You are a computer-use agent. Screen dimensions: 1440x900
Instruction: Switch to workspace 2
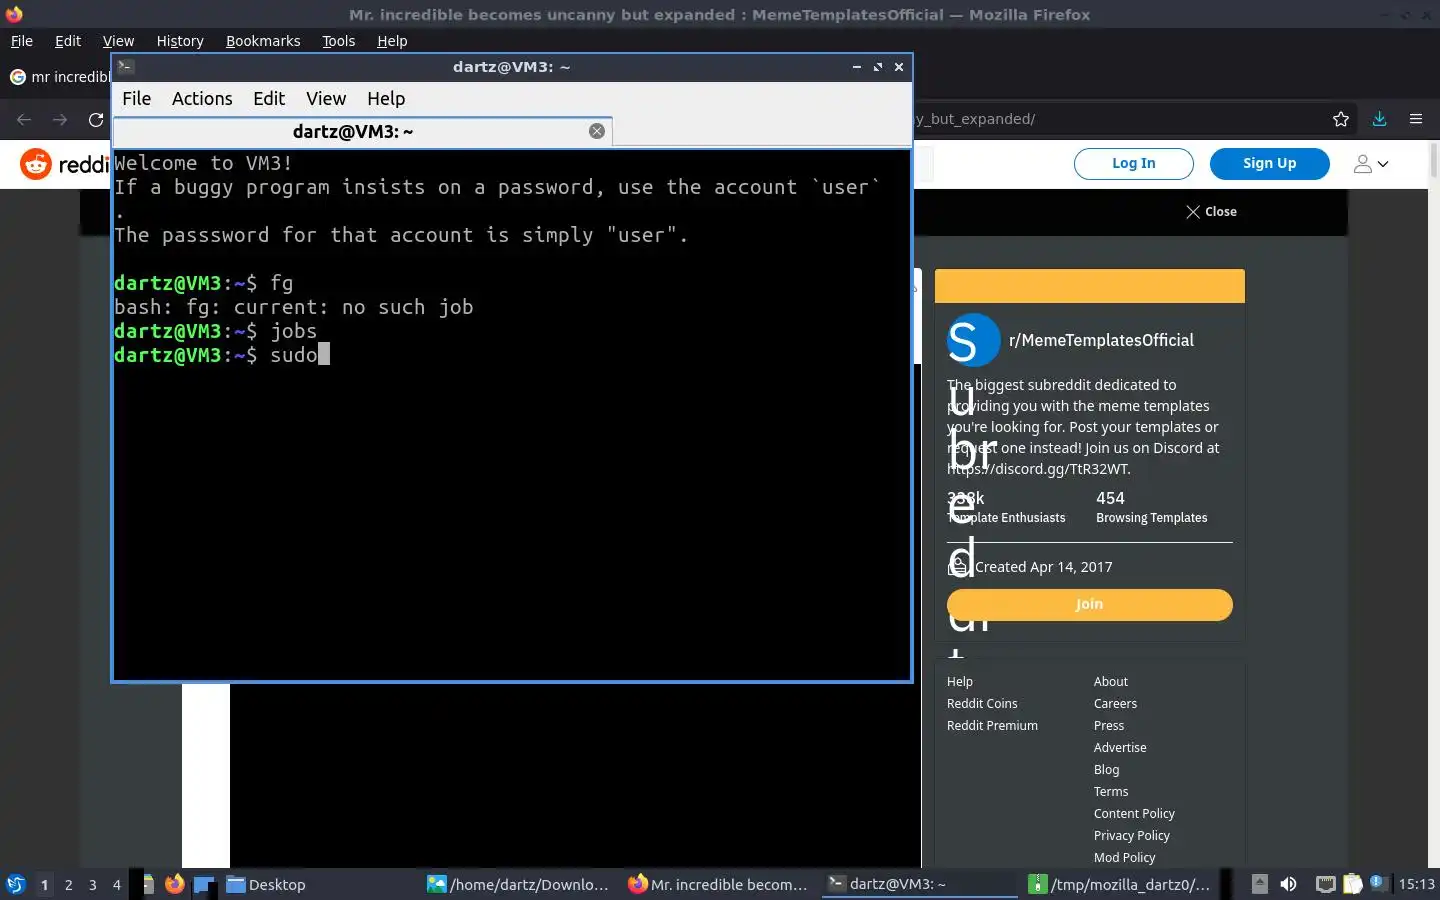point(68,885)
